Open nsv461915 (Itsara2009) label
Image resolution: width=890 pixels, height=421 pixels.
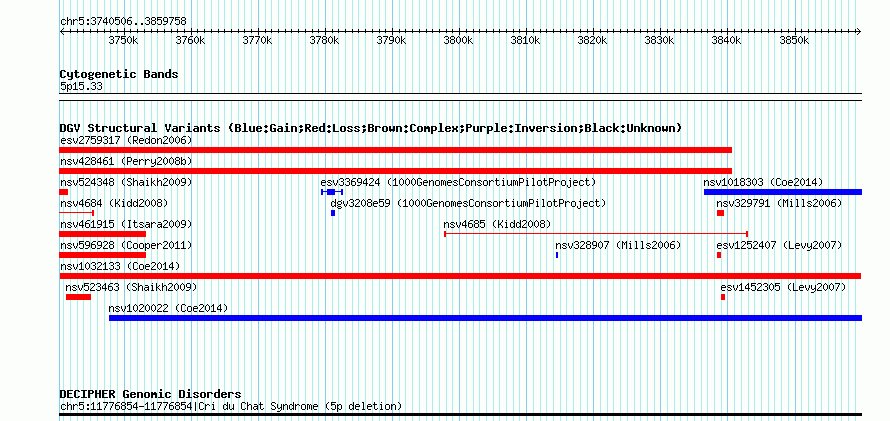(x=126, y=225)
